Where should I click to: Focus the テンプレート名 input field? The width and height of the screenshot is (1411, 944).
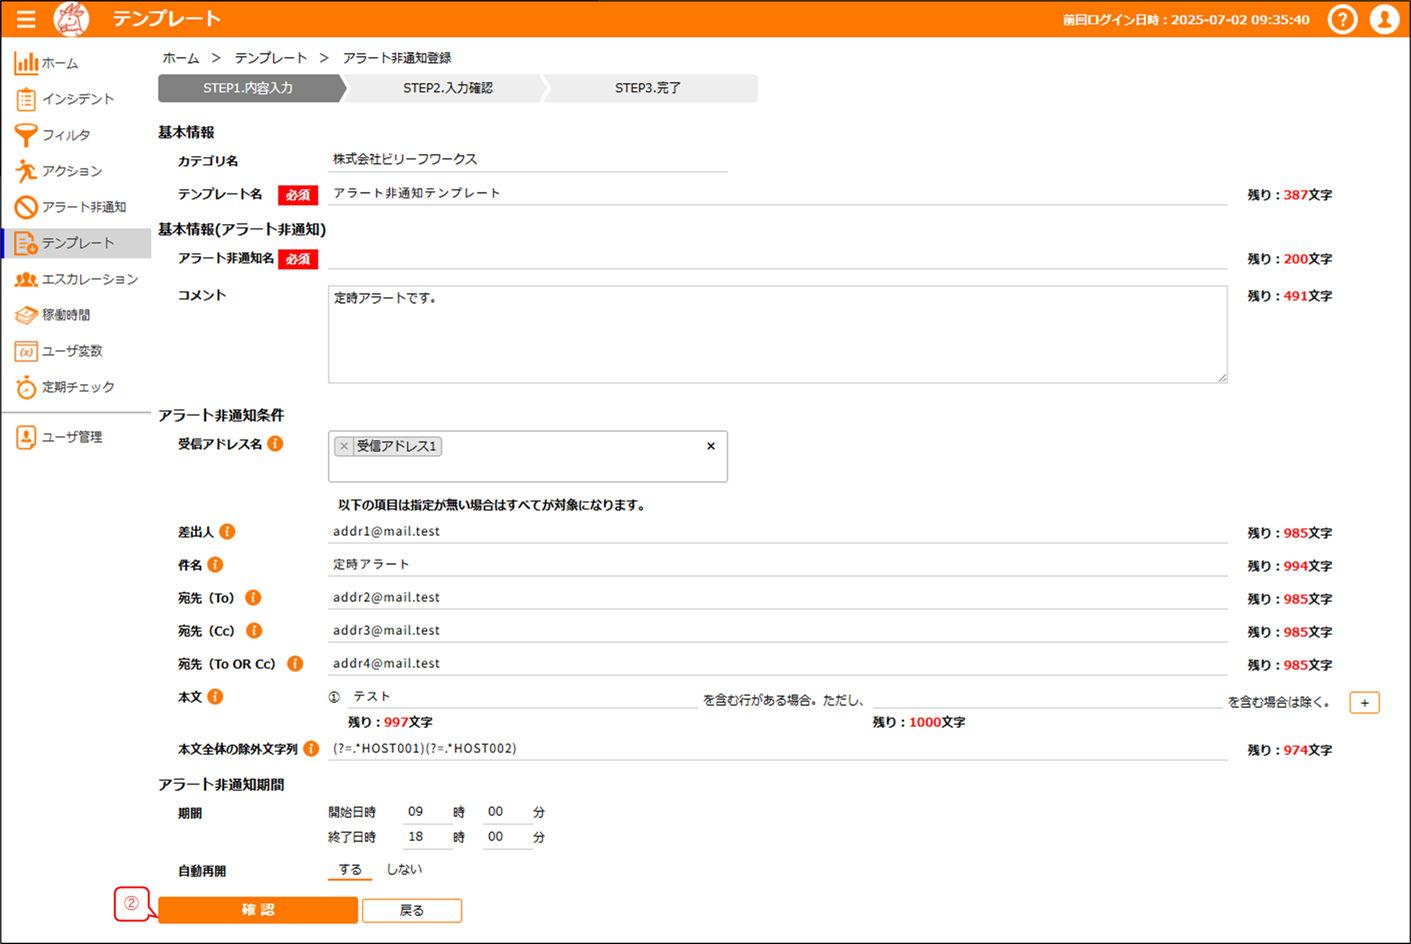778,194
